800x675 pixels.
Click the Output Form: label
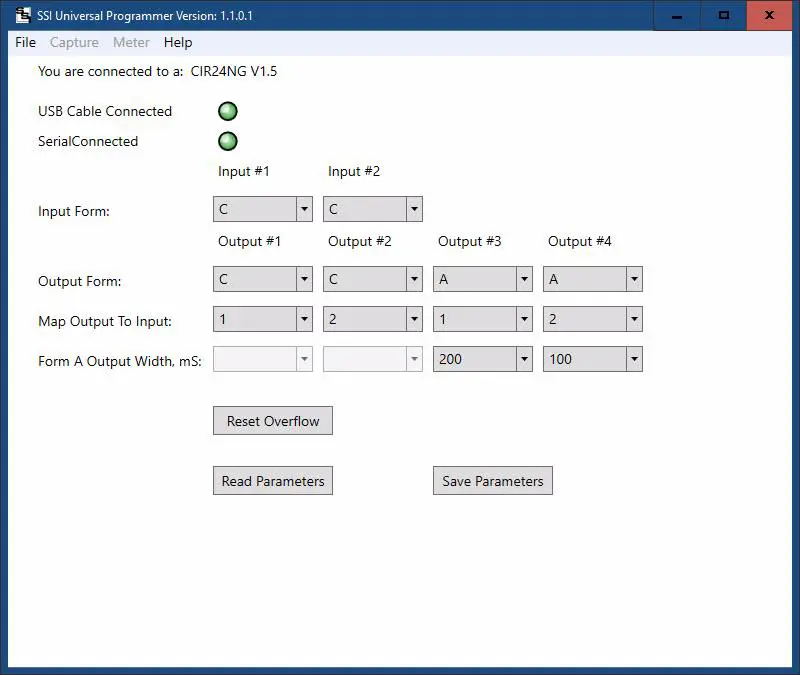[80, 281]
